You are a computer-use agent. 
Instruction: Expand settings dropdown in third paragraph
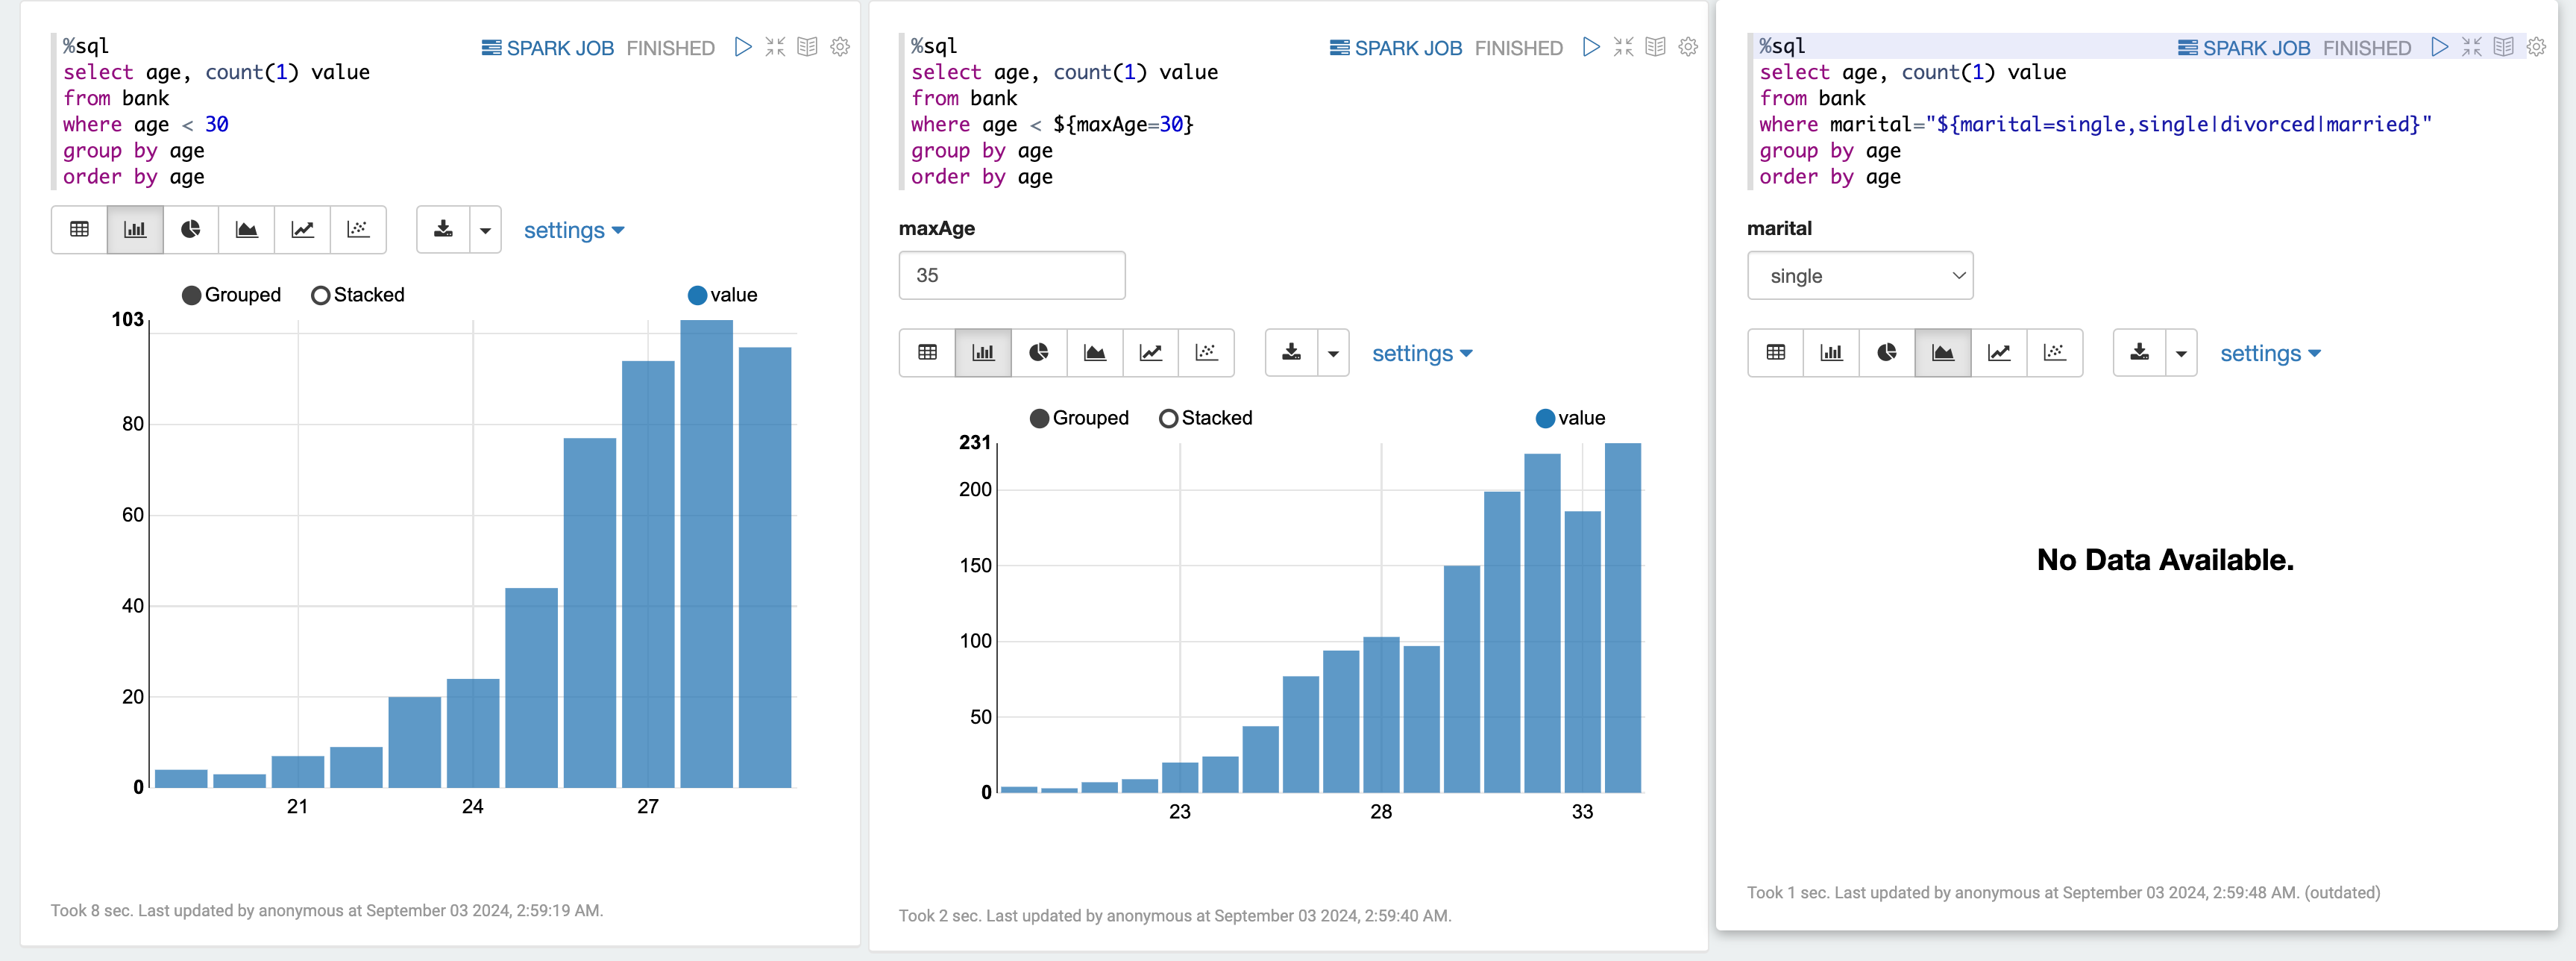[x=2269, y=354]
